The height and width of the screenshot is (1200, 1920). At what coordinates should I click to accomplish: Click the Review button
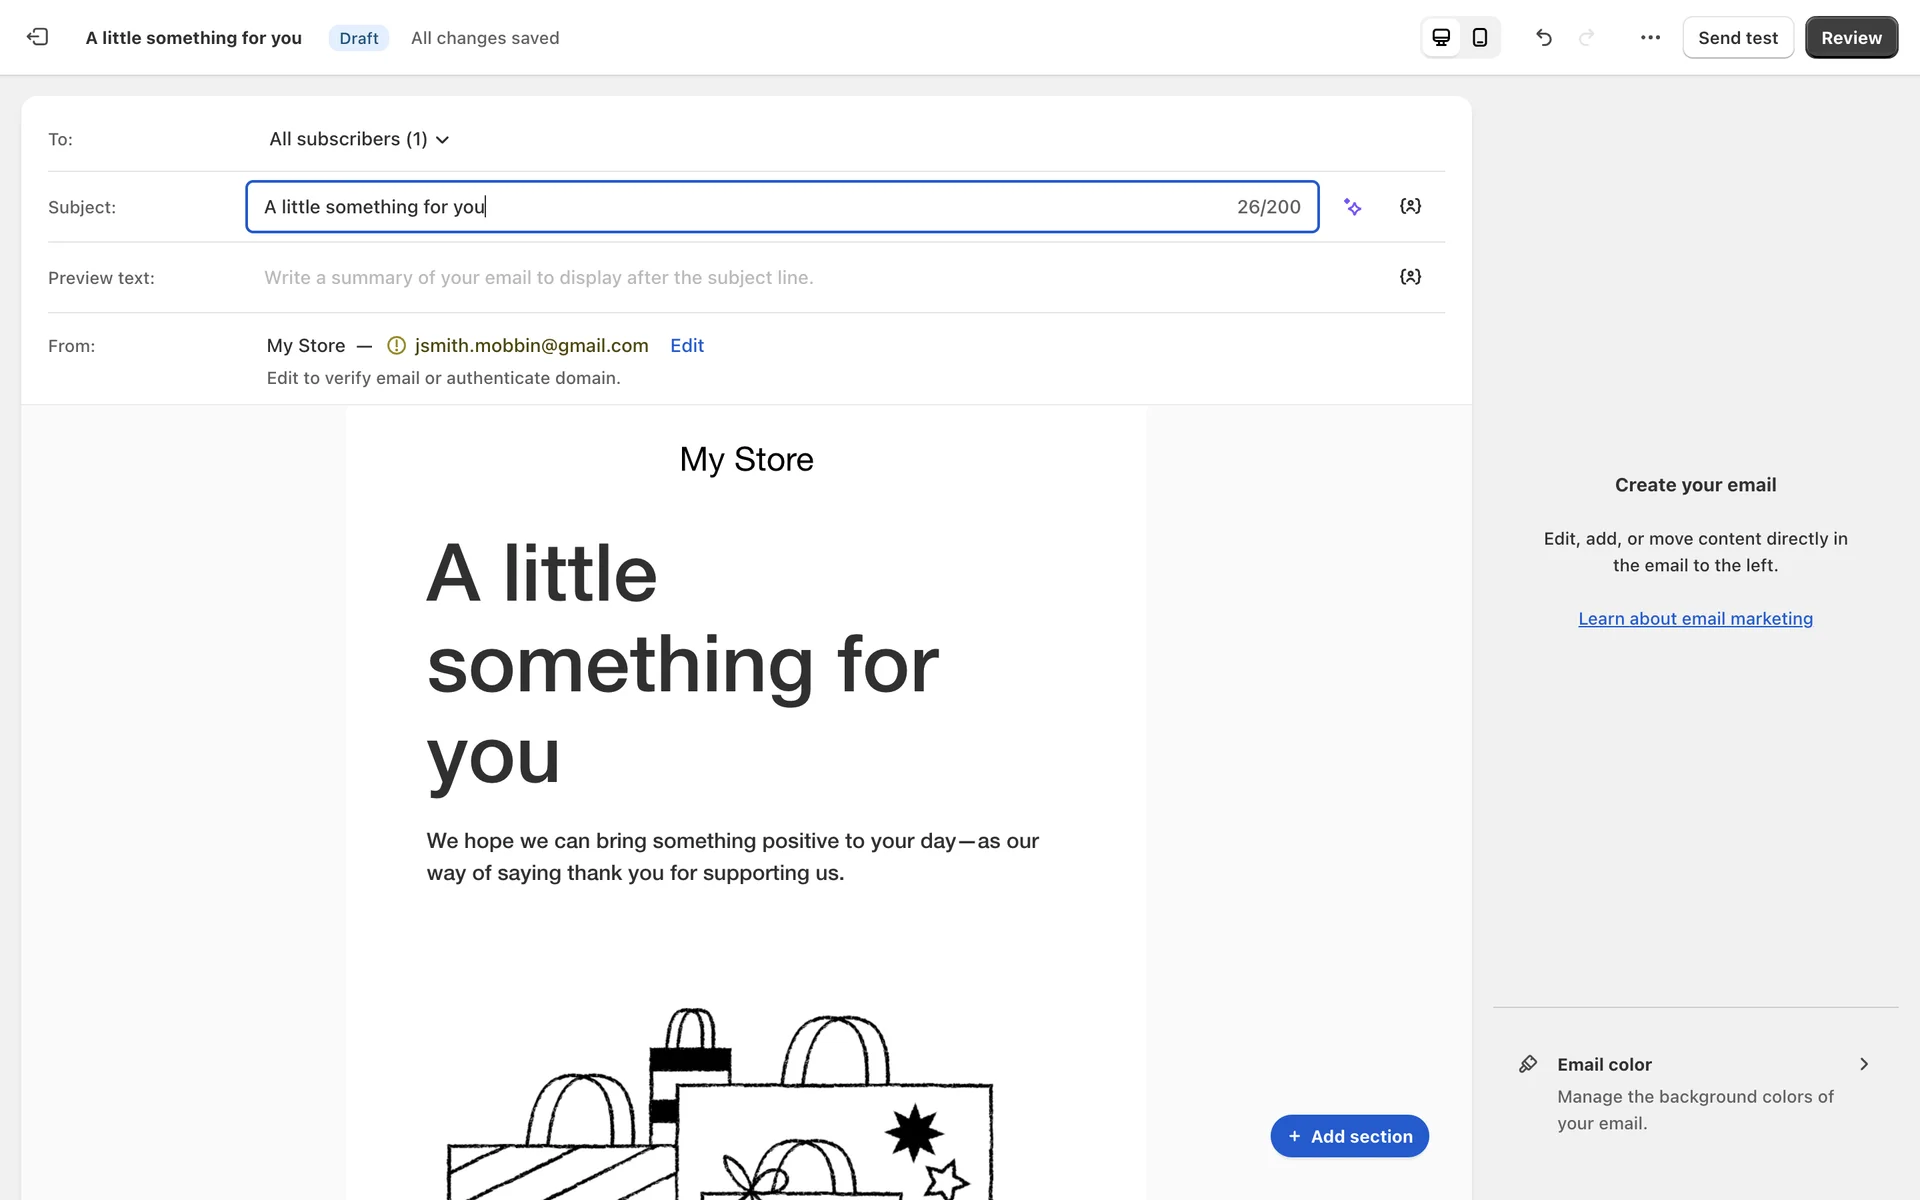pyautogui.click(x=1851, y=37)
